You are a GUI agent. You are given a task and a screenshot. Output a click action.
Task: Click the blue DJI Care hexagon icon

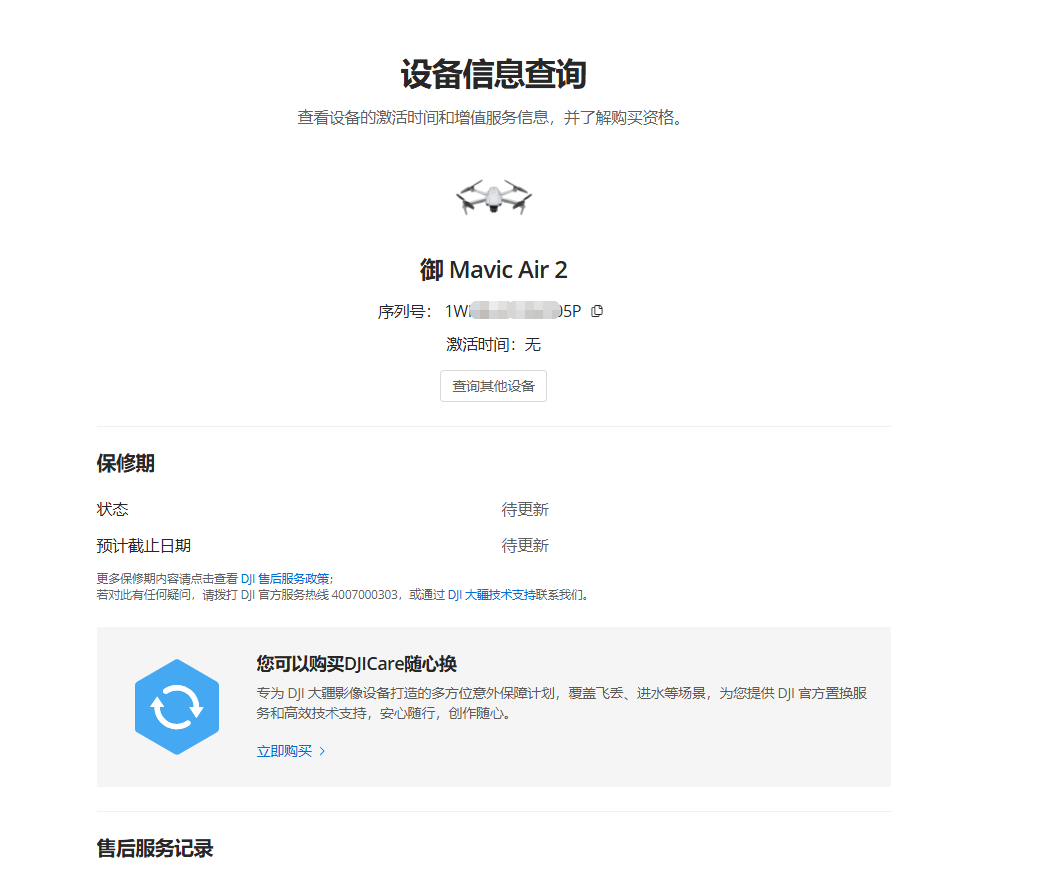pos(177,706)
